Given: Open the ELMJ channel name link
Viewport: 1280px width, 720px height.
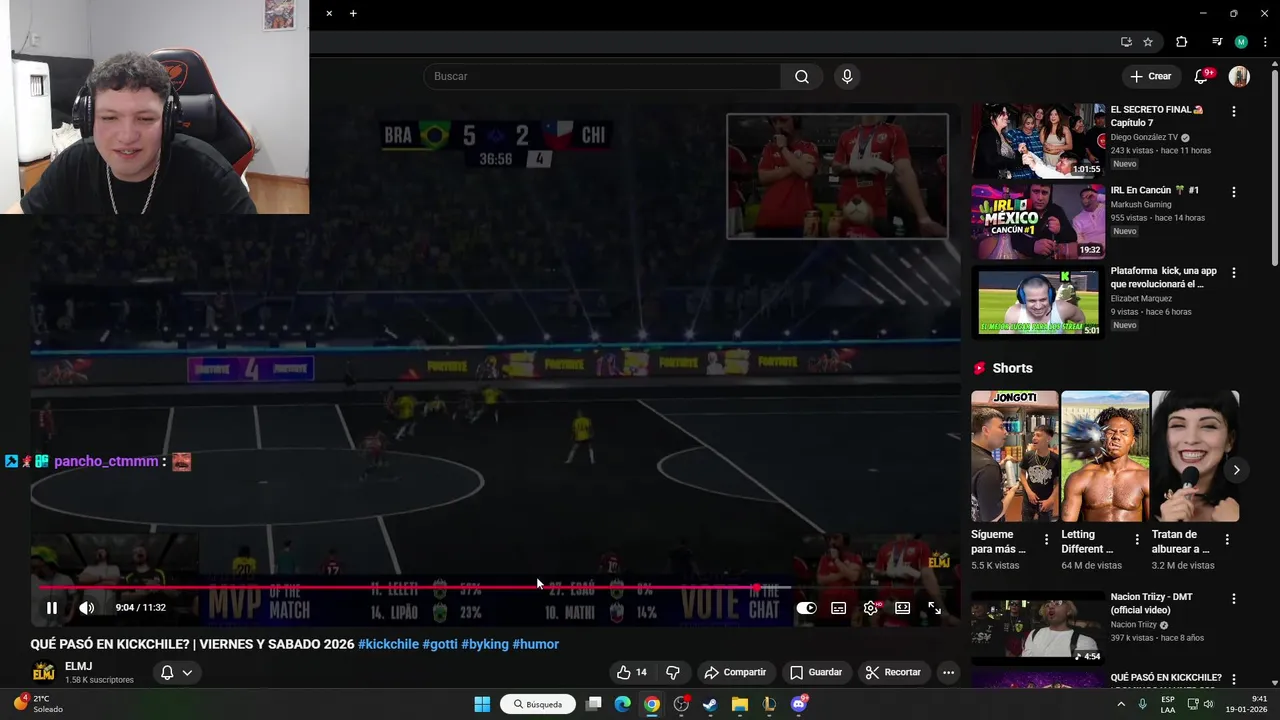Looking at the screenshot, I should coord(79,666).
